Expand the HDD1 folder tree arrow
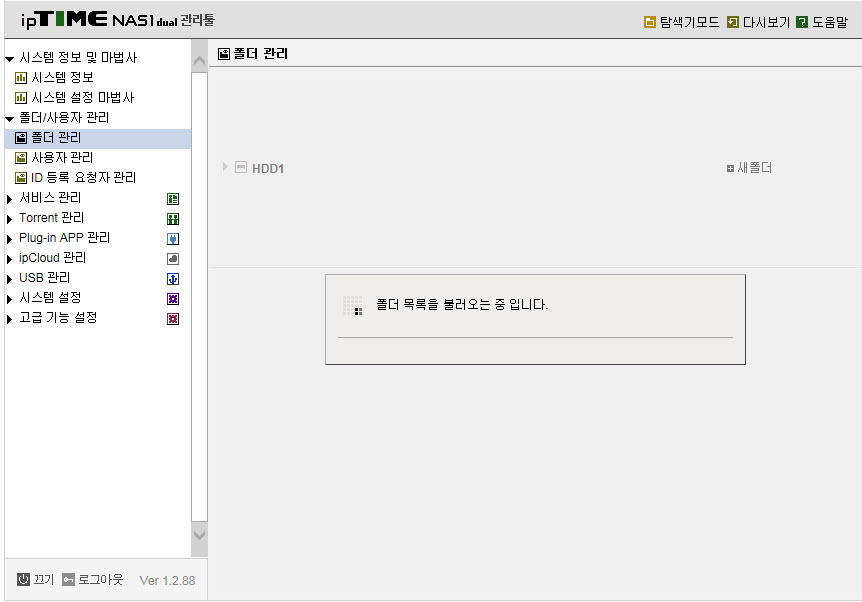862x602 pixels. (x=225, y=167)
